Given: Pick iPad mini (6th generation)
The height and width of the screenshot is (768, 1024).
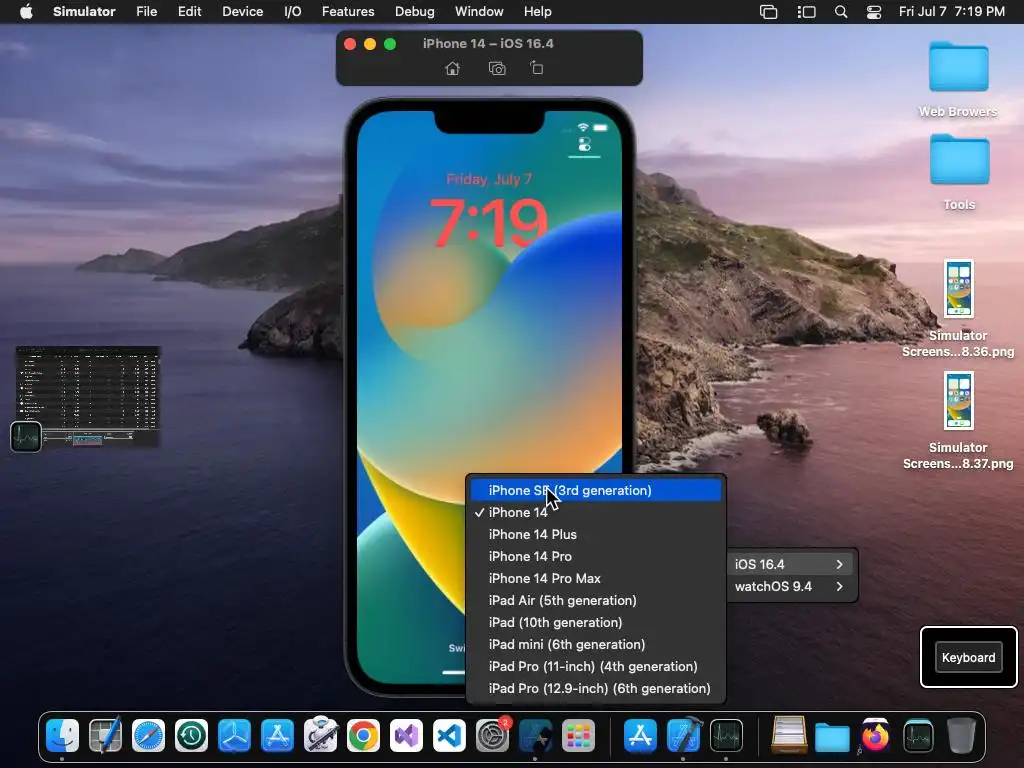Looking at the screenshot, I should tap(596, 645).
